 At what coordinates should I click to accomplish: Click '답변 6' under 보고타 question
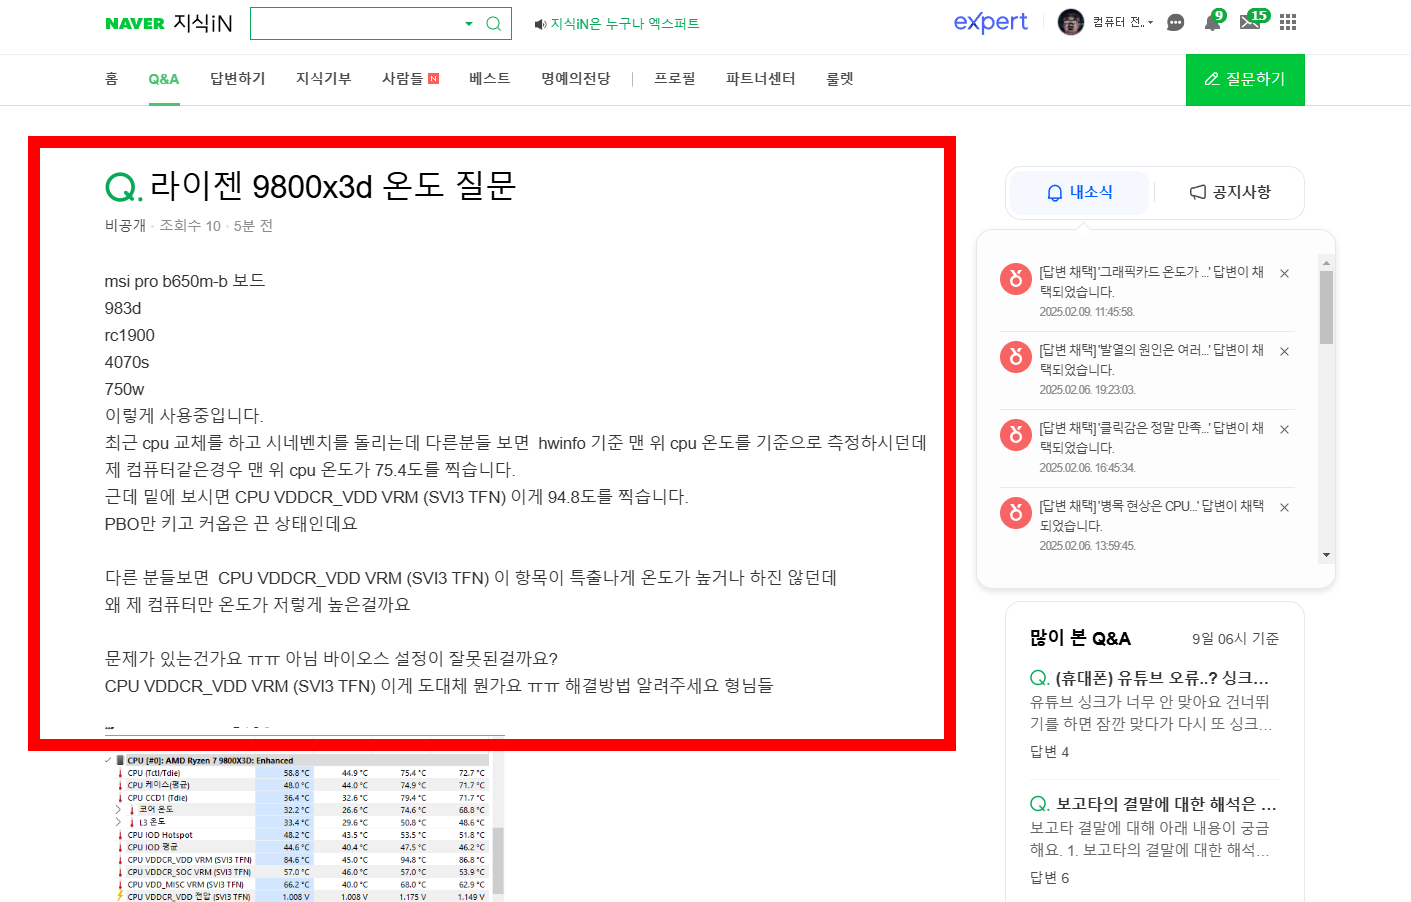click(1049, 878)
